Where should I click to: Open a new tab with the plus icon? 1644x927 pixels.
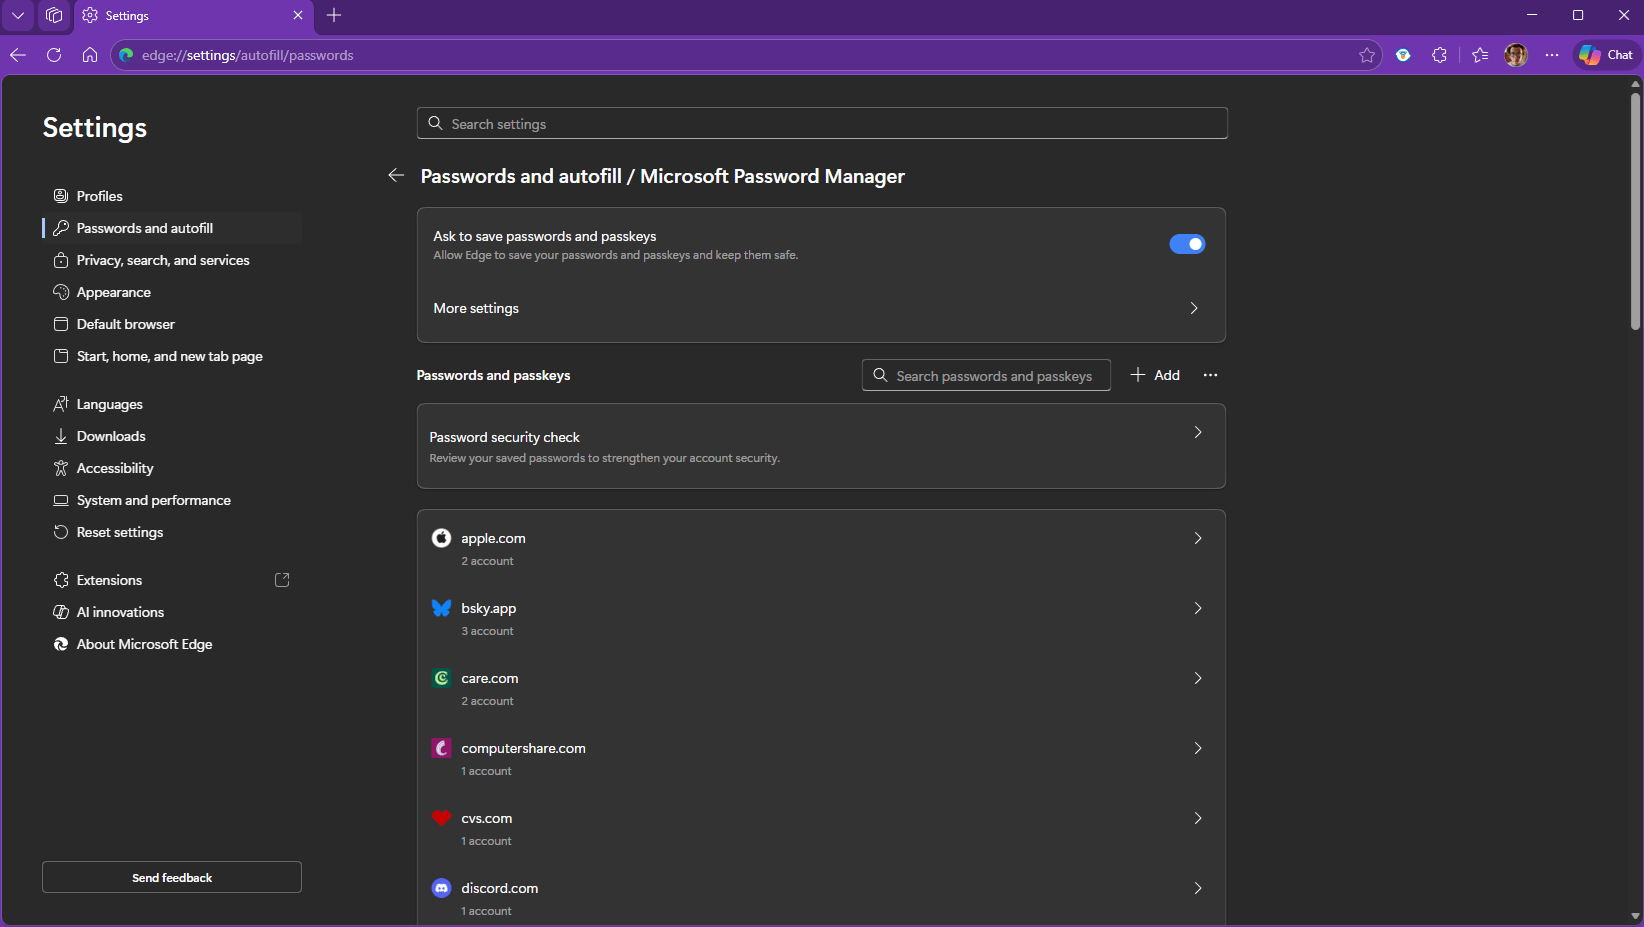[x=334, y=15]
